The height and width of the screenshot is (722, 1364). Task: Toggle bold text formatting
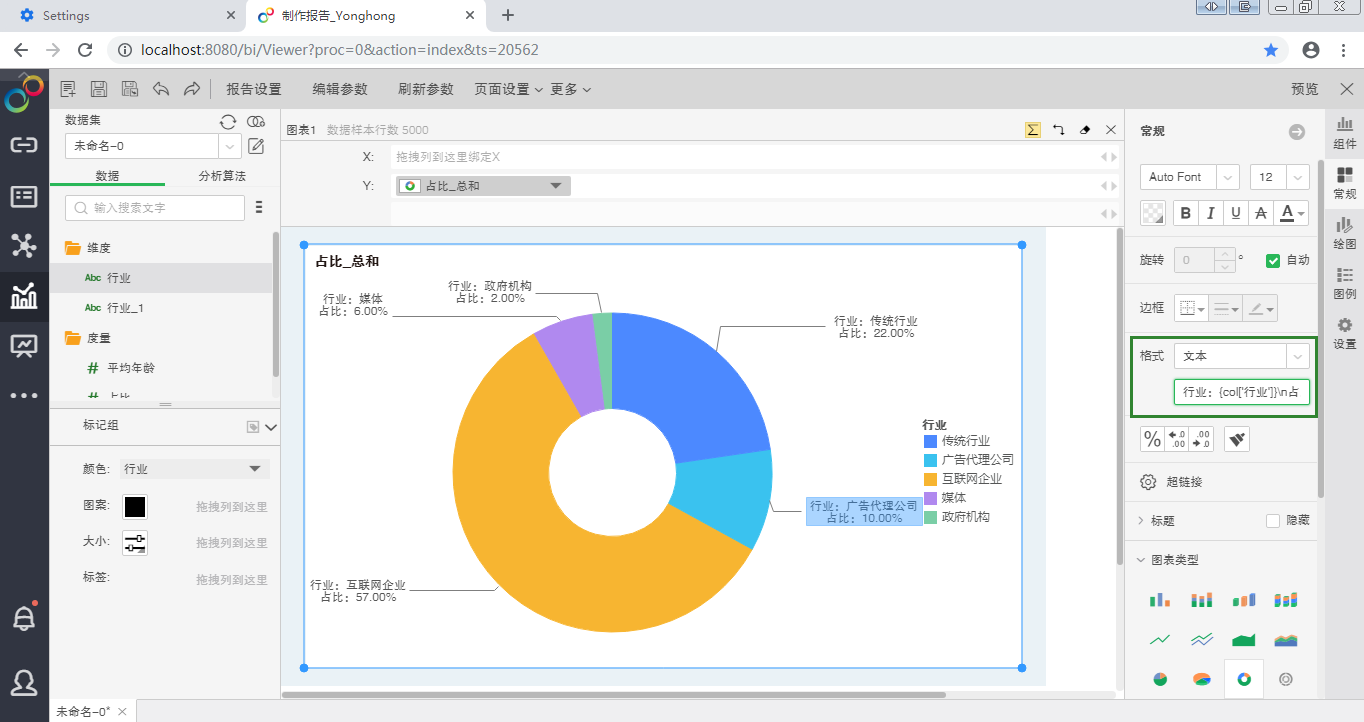point(1186,213)
